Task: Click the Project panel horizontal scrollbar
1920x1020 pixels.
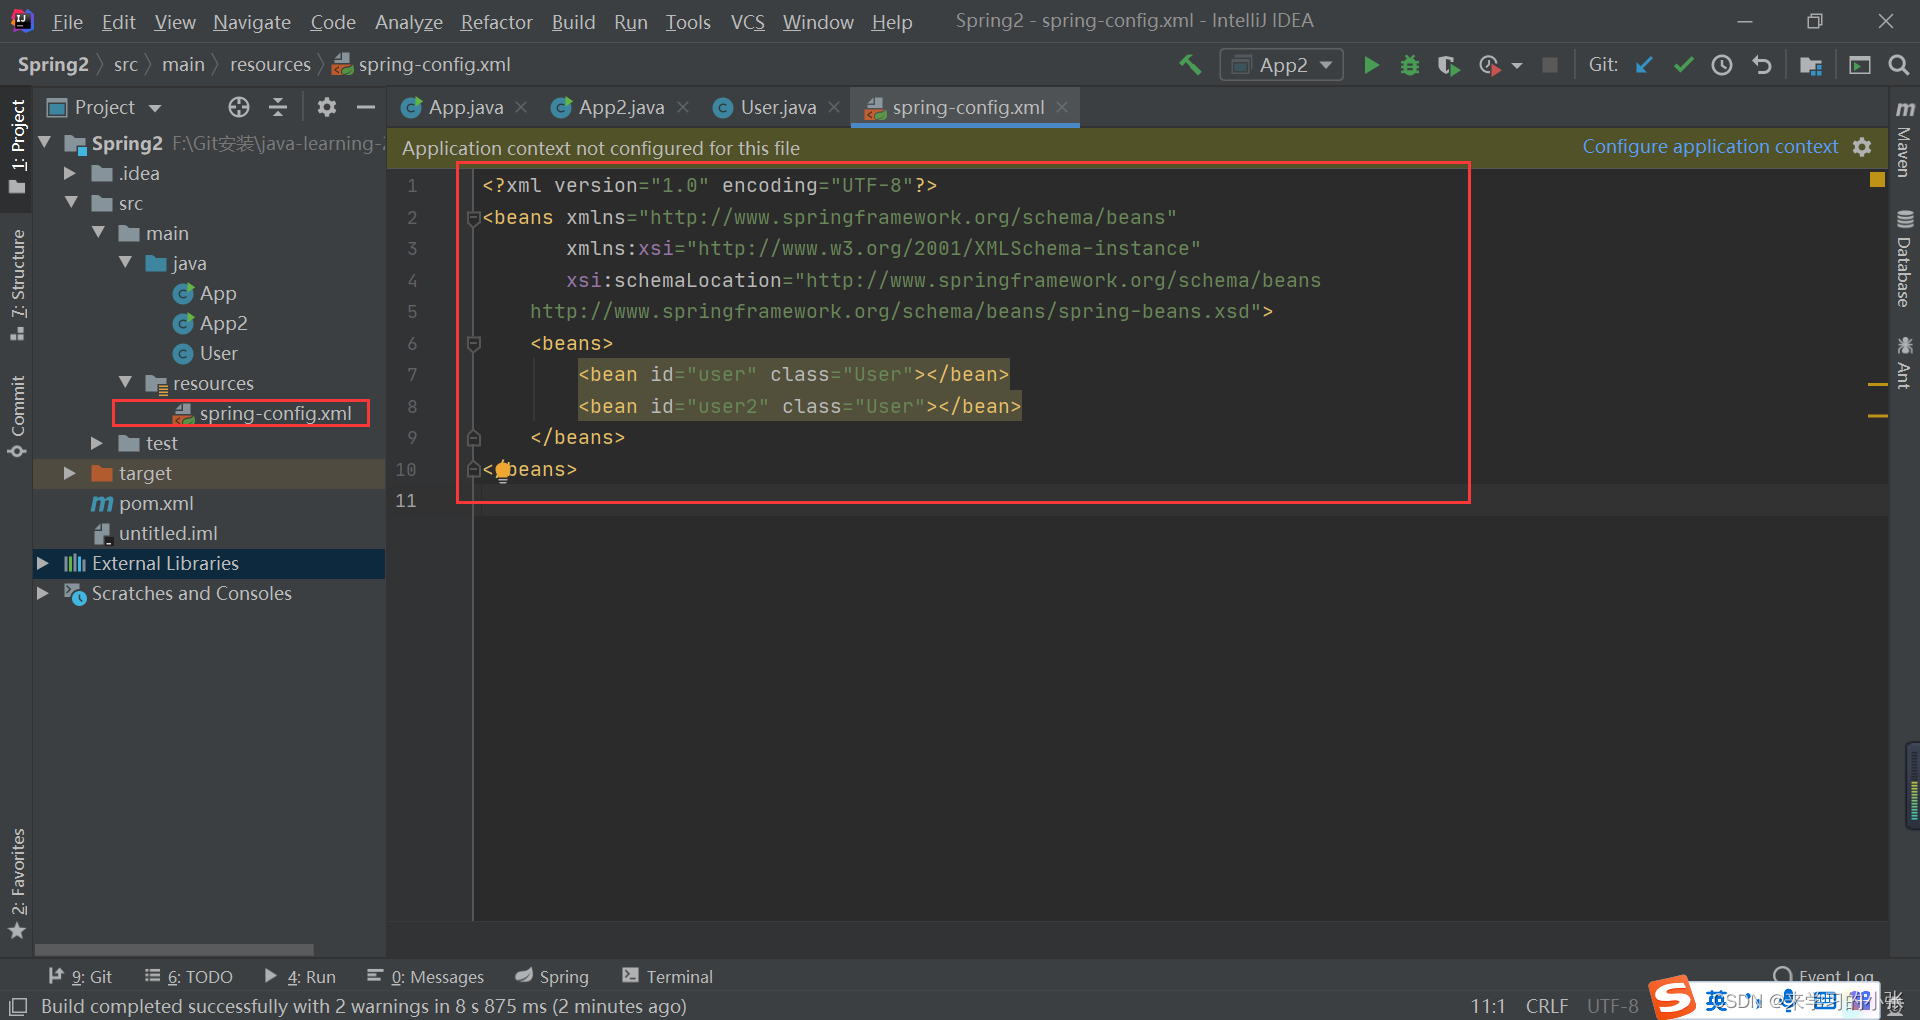Action: click(x=174, y=949)
